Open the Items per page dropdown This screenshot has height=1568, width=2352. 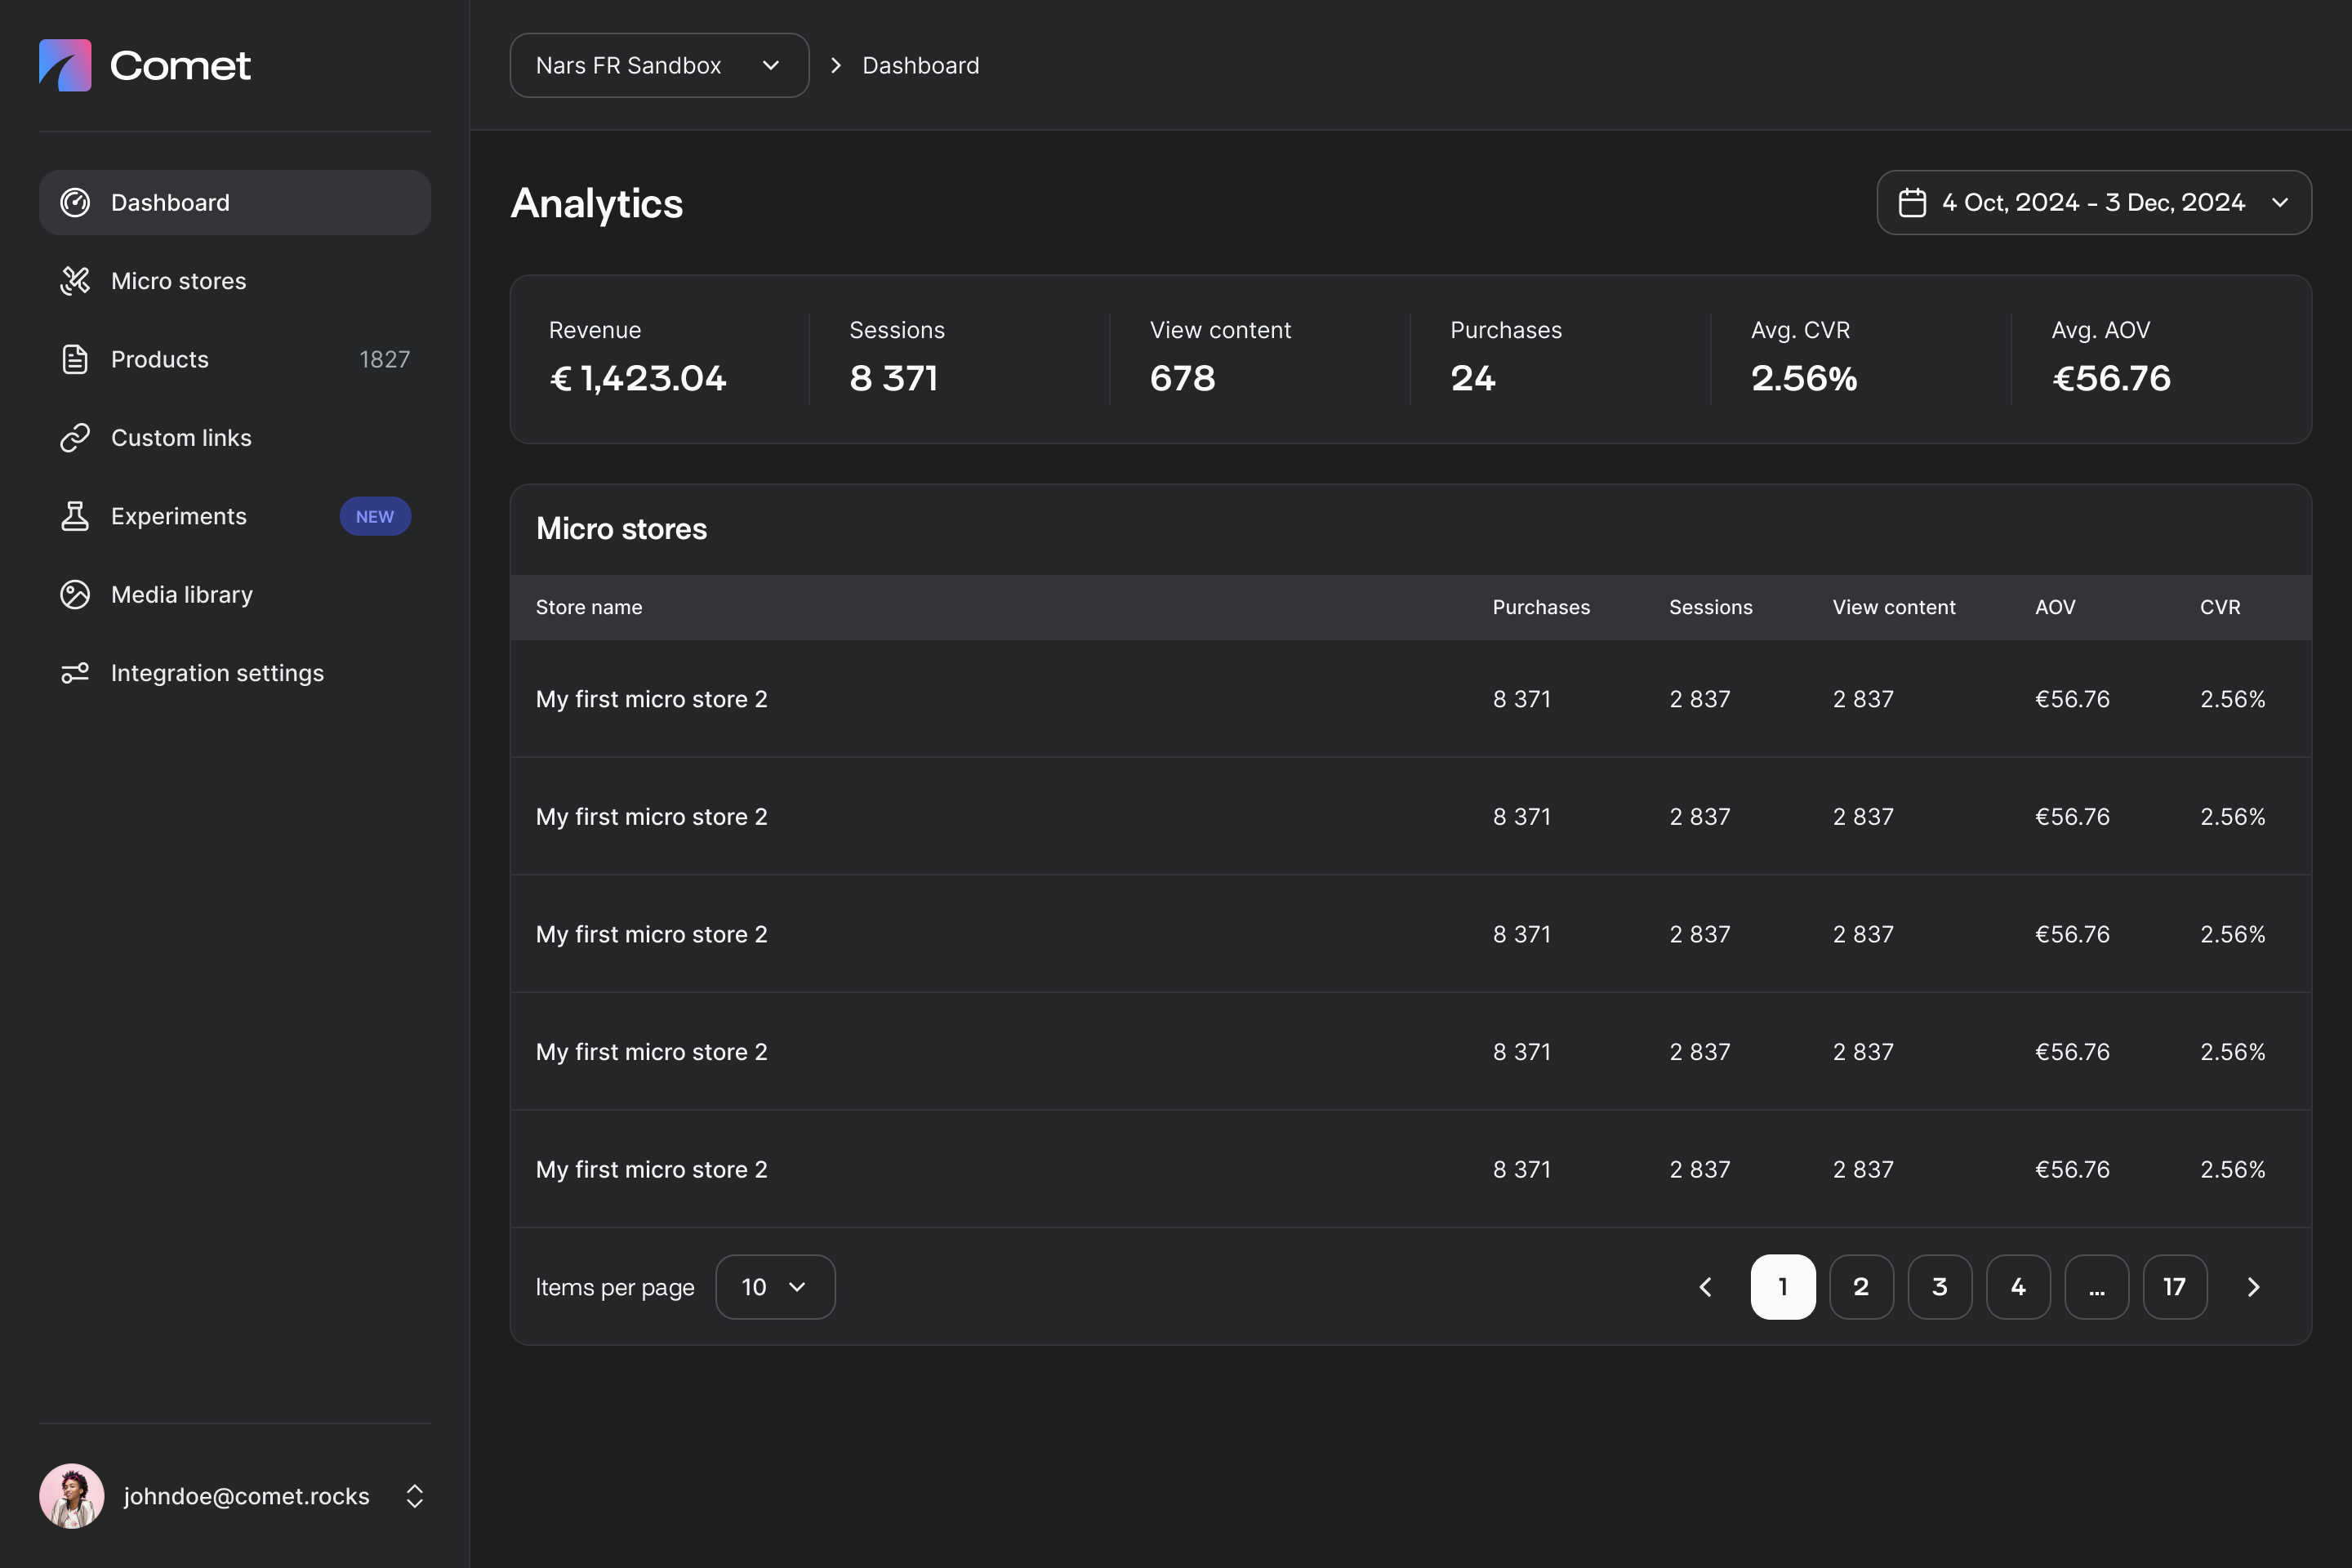pyautogui.click(x=775, y=1287)
